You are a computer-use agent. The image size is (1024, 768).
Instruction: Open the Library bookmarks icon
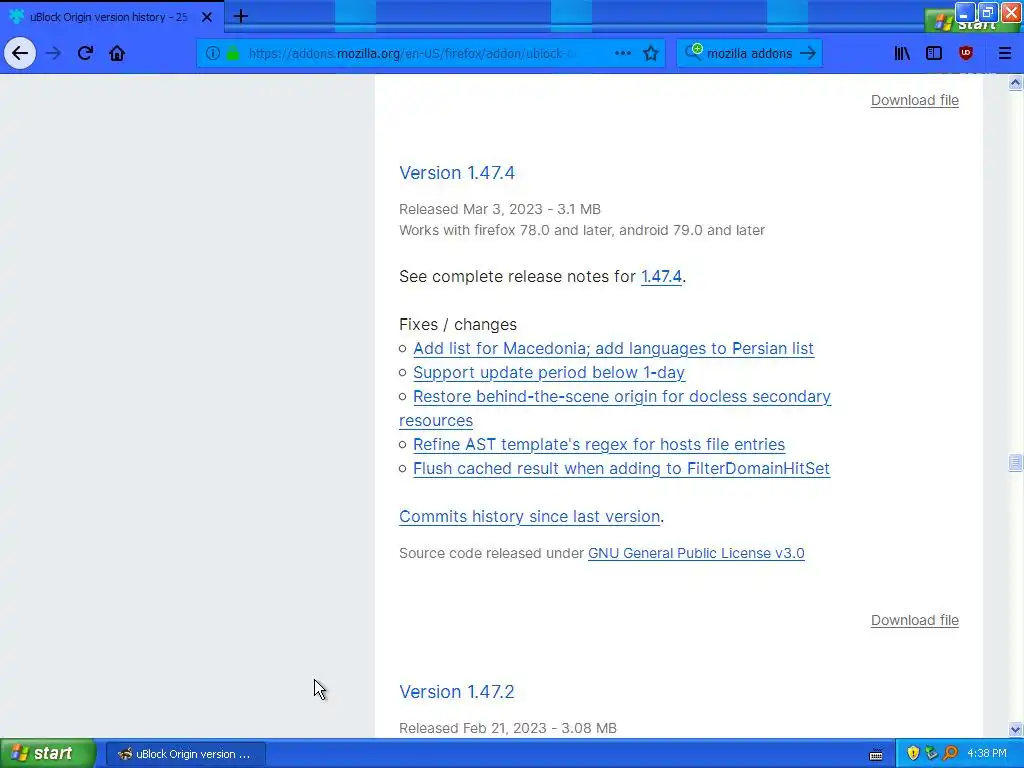902,53
